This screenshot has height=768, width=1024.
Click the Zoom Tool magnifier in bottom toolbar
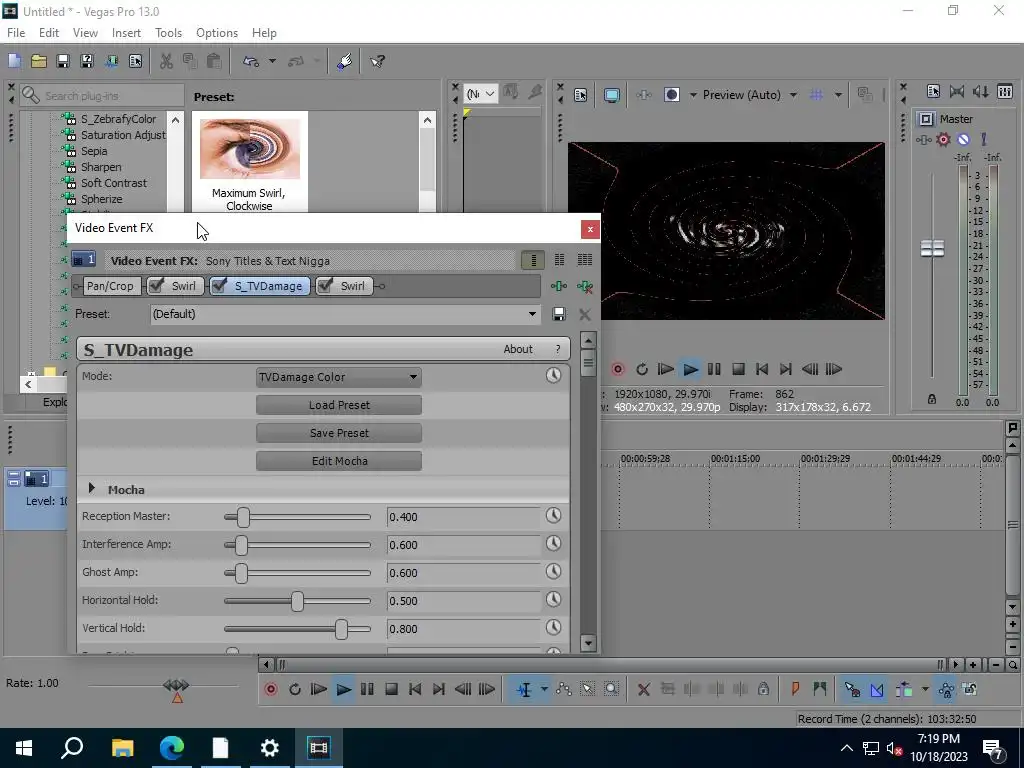[x=611, y=689]
